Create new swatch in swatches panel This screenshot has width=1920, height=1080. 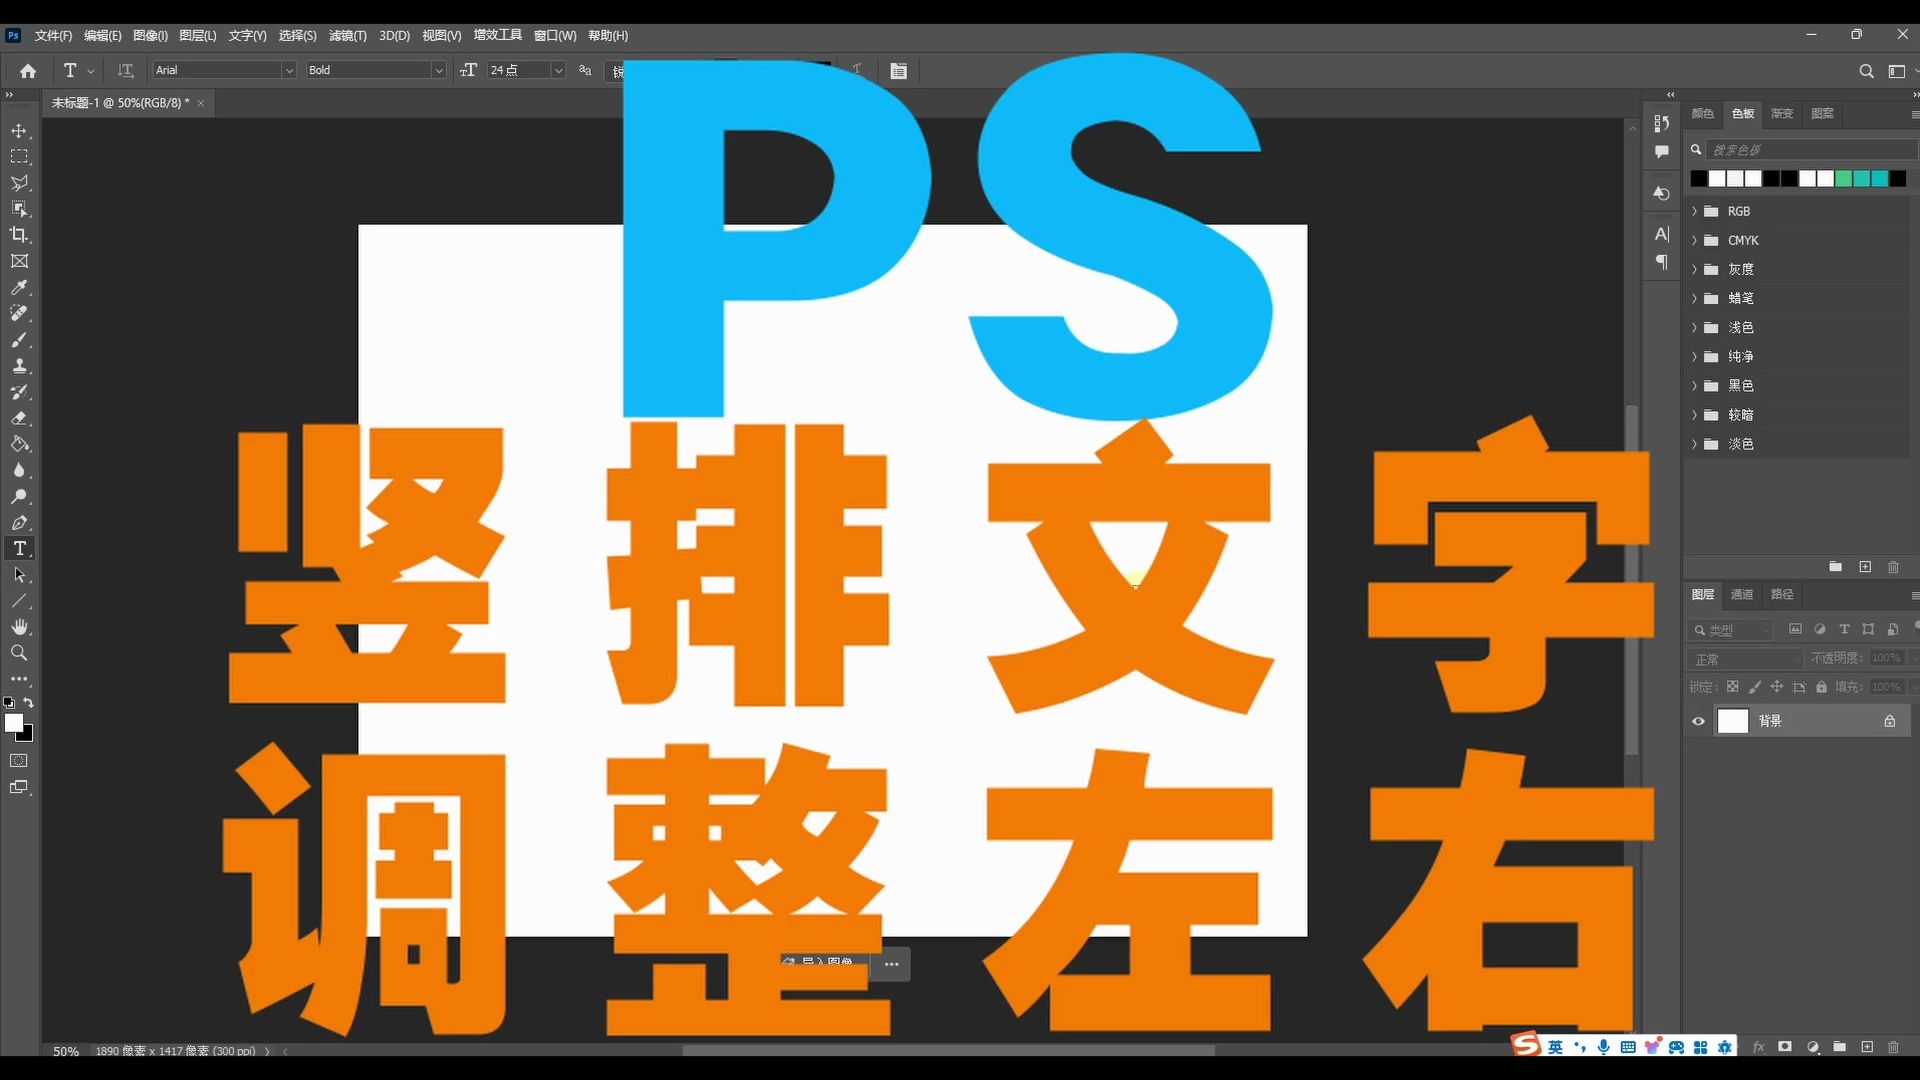(x=1865, y=567)
